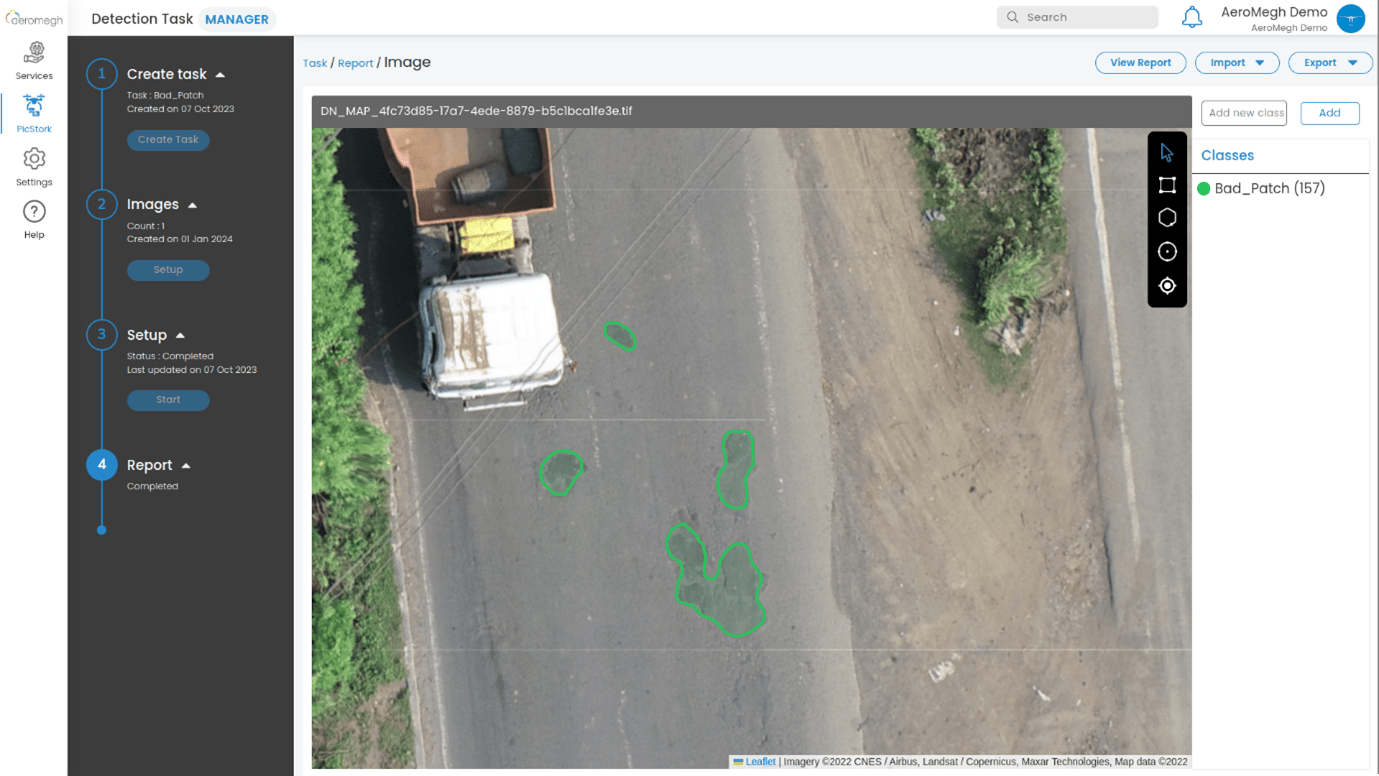
Task: Click the View Report button
Action: click(x=1140, y=63)
